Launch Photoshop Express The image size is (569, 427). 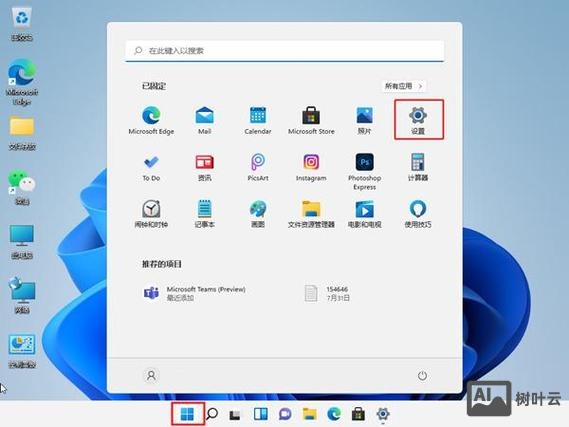coord(364,172)
